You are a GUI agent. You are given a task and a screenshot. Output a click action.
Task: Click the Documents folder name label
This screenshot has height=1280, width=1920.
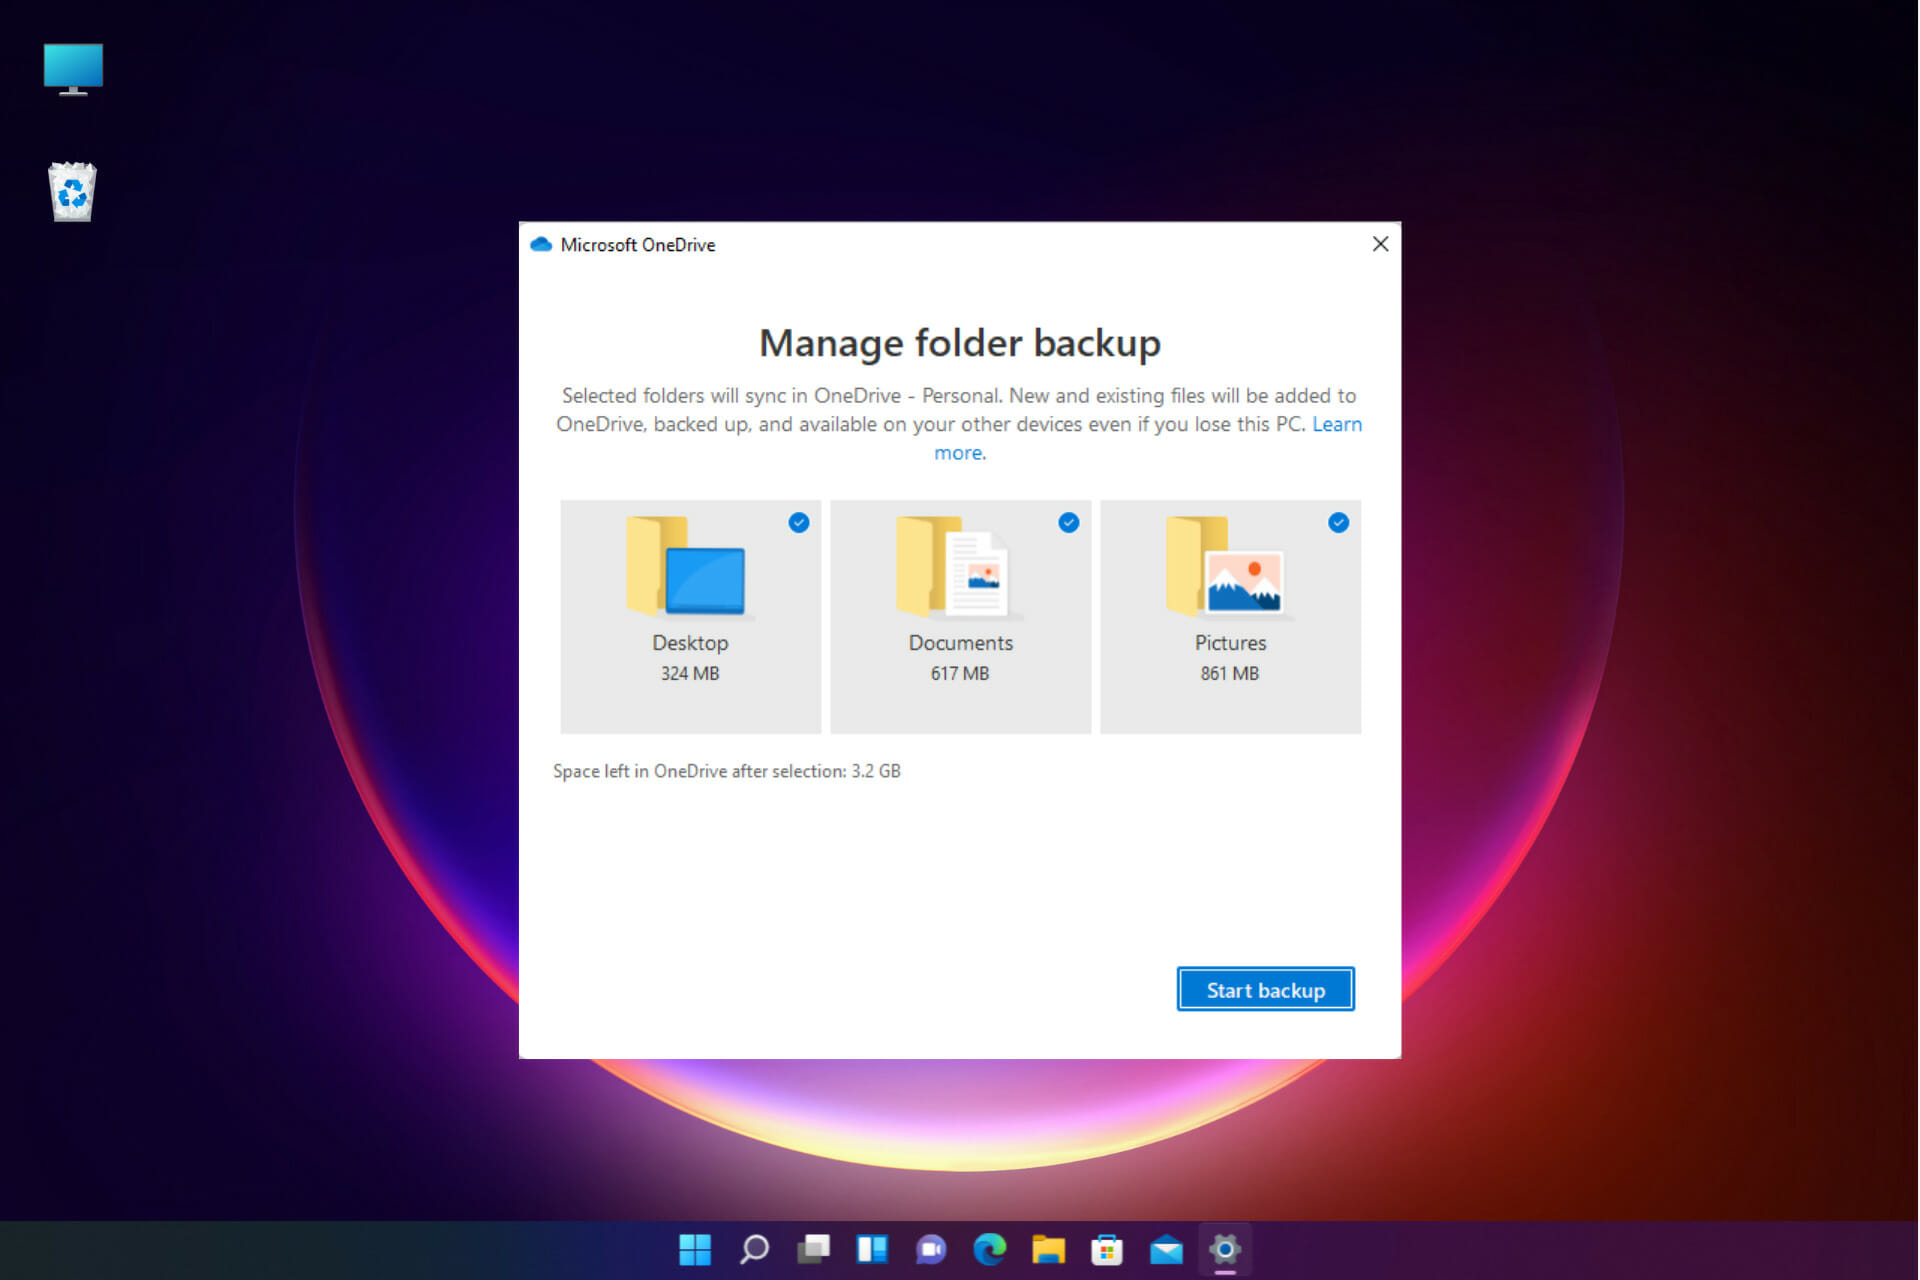(x=960, y=643)
